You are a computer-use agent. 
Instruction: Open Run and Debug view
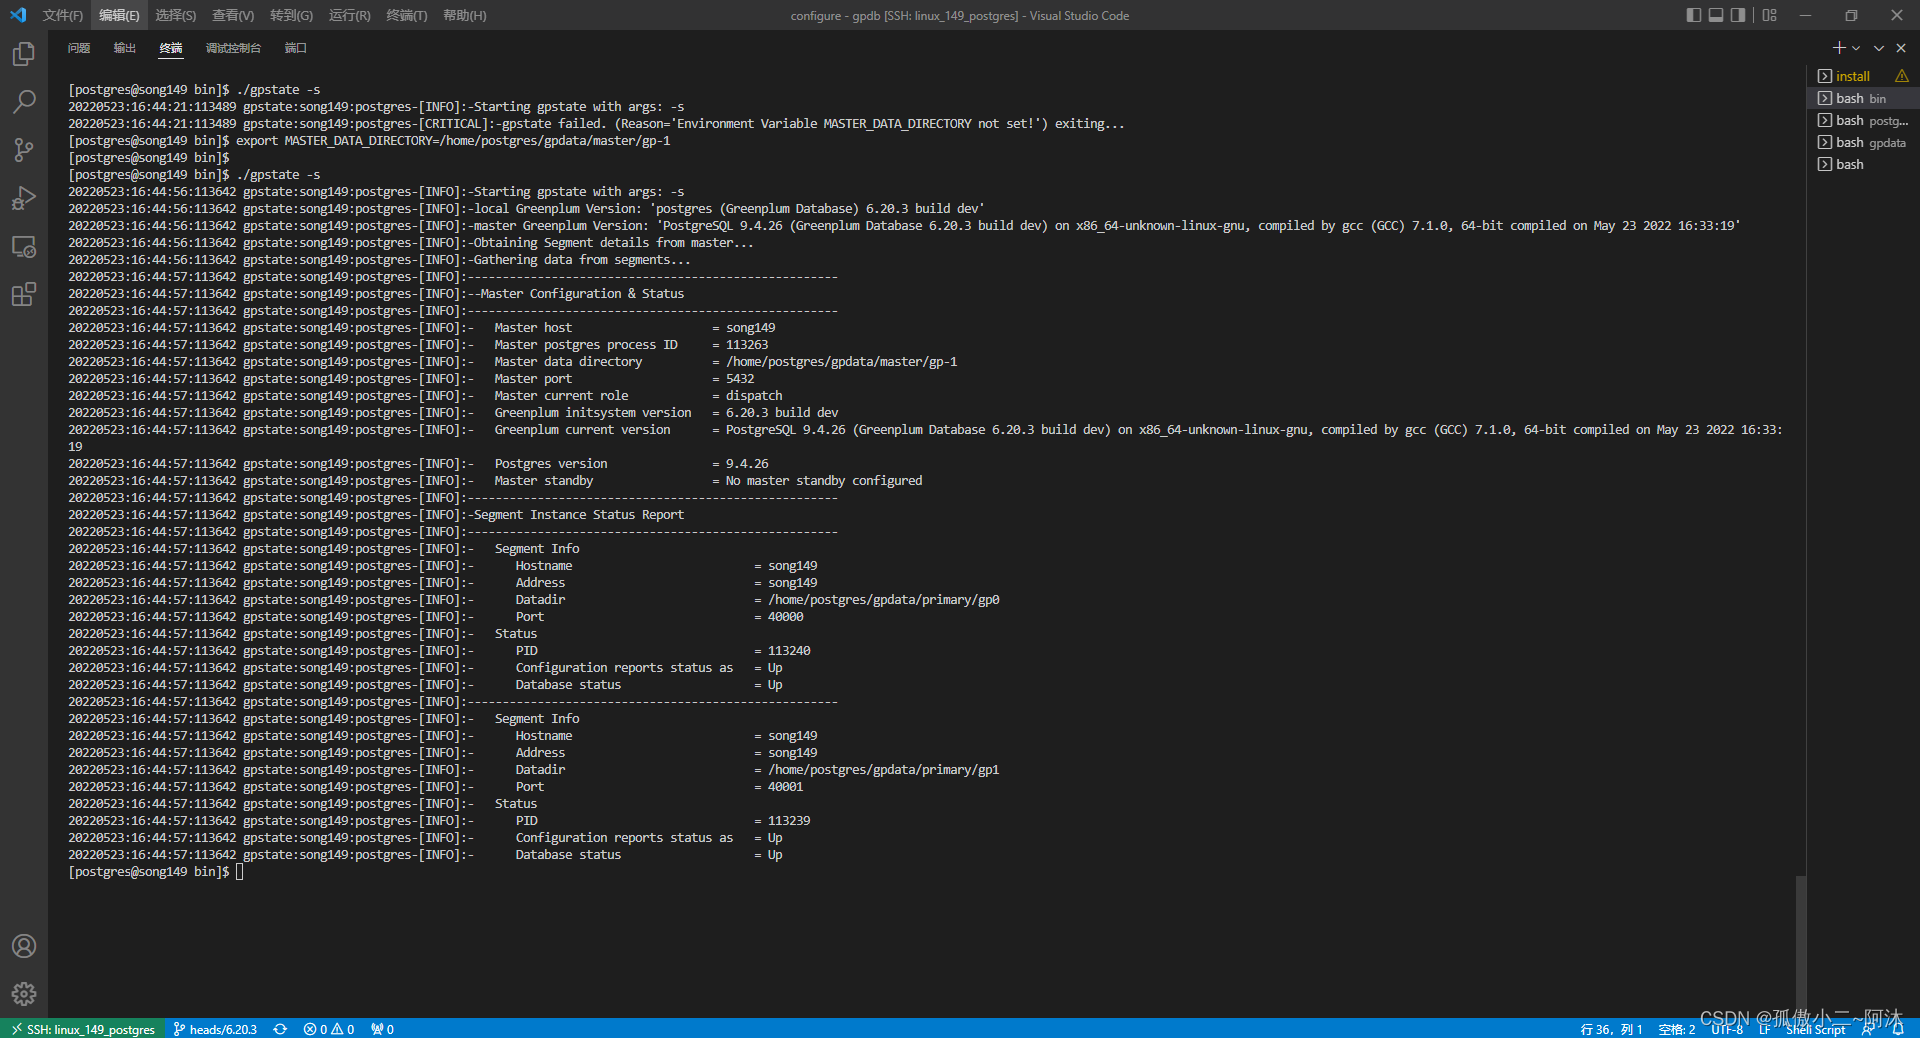click(x=24, y=198)
